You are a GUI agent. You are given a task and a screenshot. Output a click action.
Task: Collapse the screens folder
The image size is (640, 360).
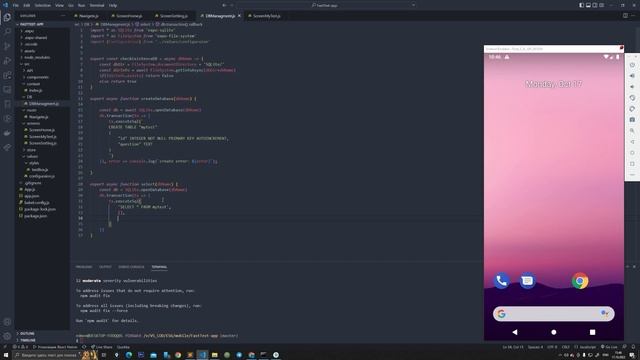[33, 123]
